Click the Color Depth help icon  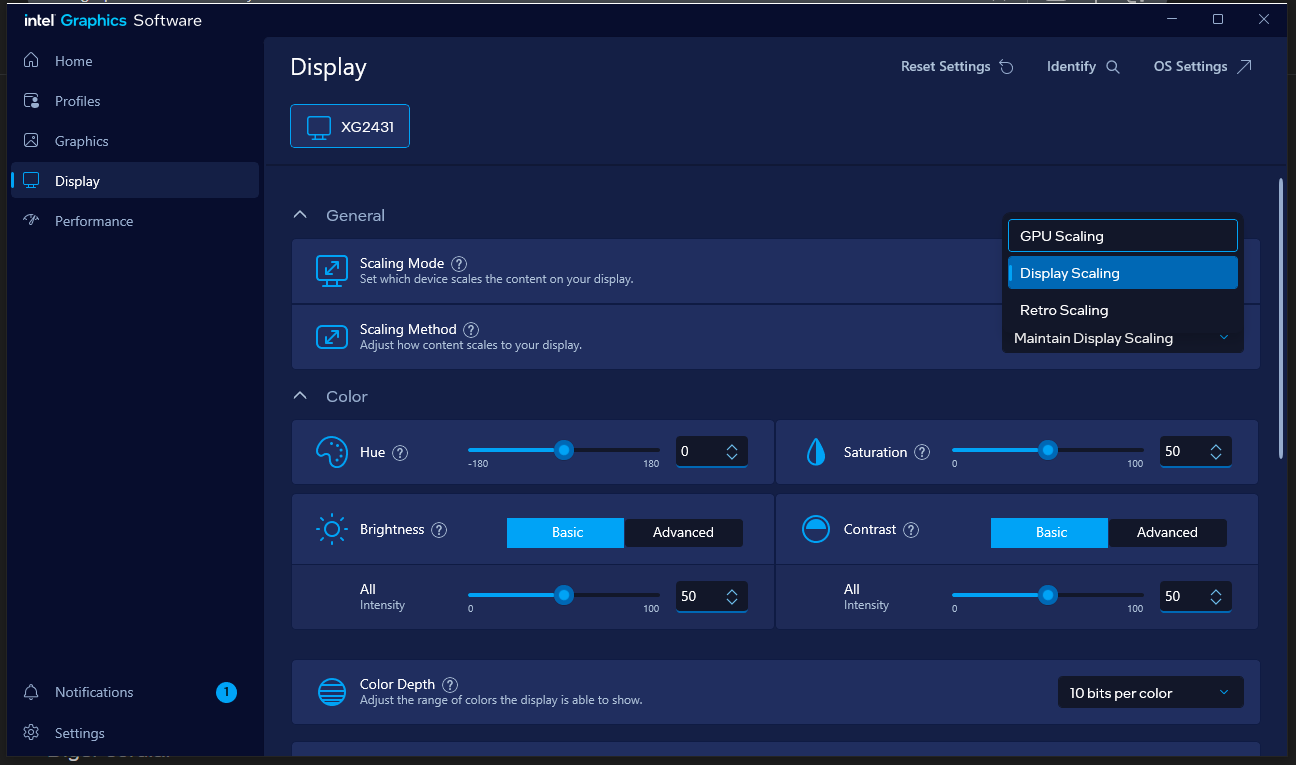pyautogui.click(x=450, y=685)
